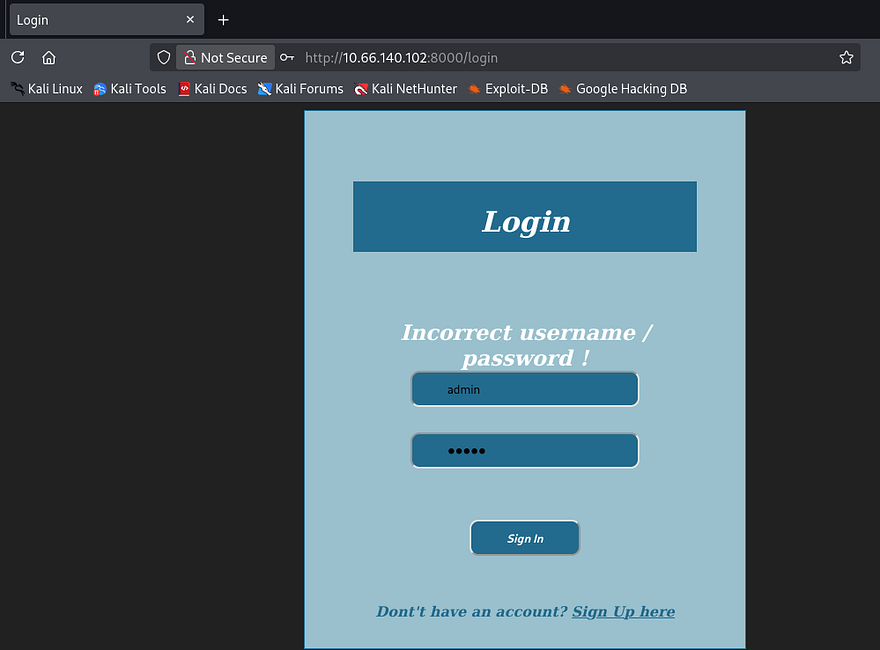Open the Kali Docs bookmark
The width and height of the screenshot is (880, 650).
[212, 89]
